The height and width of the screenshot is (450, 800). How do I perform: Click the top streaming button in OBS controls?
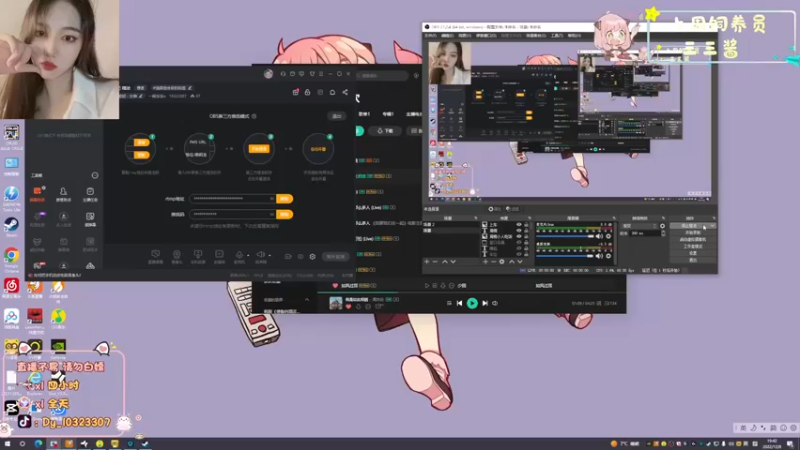coord(689,226)
